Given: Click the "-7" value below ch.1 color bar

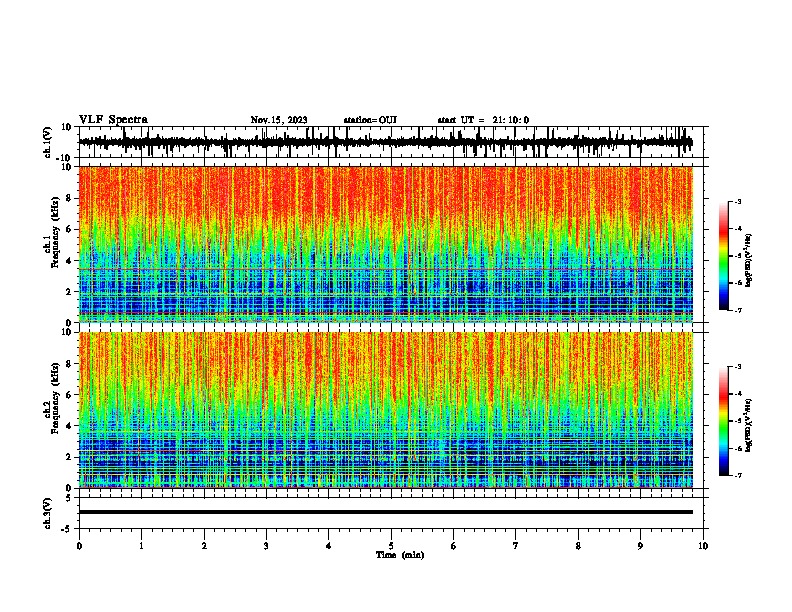Looking at the screenshot, I should click(738, 310).
